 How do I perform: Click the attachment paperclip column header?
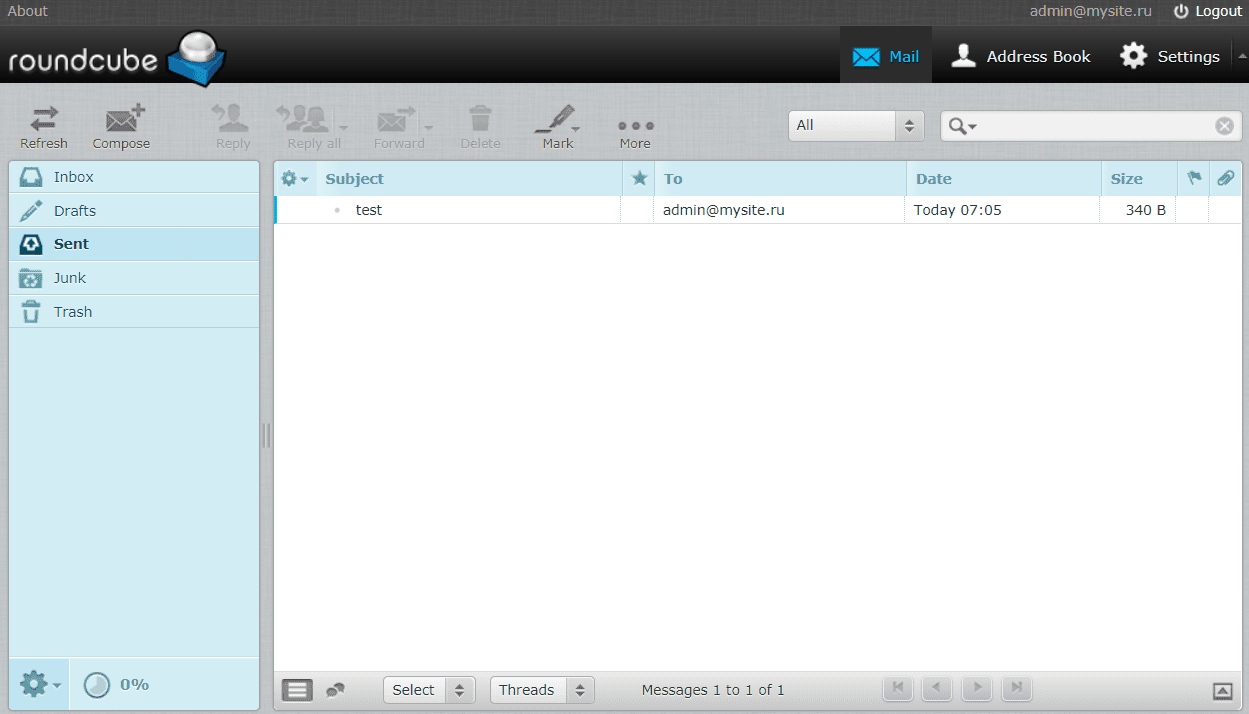(x=1226, y=178)
